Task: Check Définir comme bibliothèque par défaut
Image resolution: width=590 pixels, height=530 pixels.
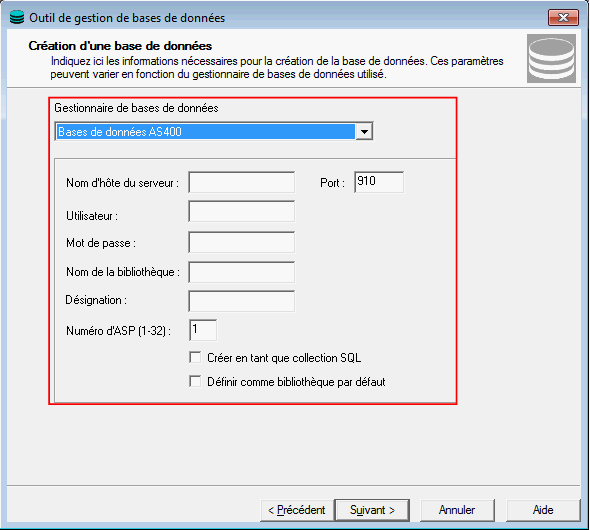Action: click(195, 381)
